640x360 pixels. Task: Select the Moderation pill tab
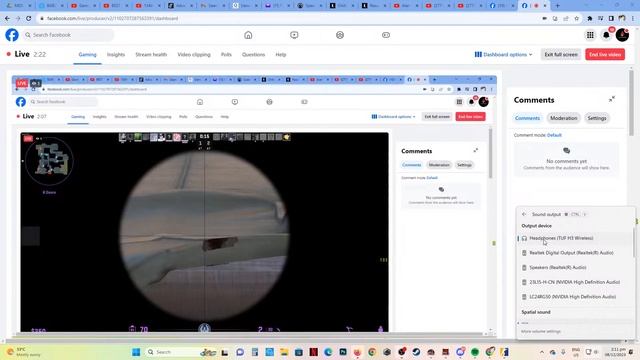pyautogui.click(x=564, y=118)
